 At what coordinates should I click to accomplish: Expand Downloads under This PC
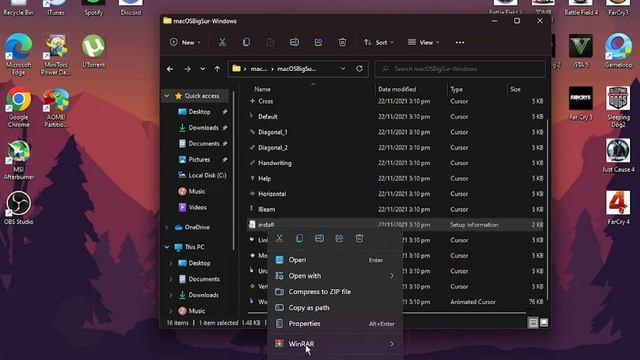(171, 295)
